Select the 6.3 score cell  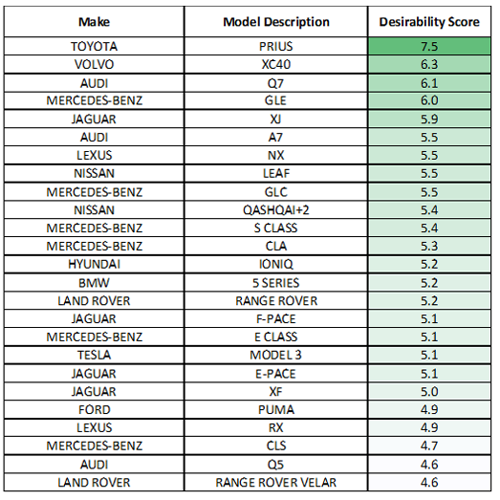[429, 64]
